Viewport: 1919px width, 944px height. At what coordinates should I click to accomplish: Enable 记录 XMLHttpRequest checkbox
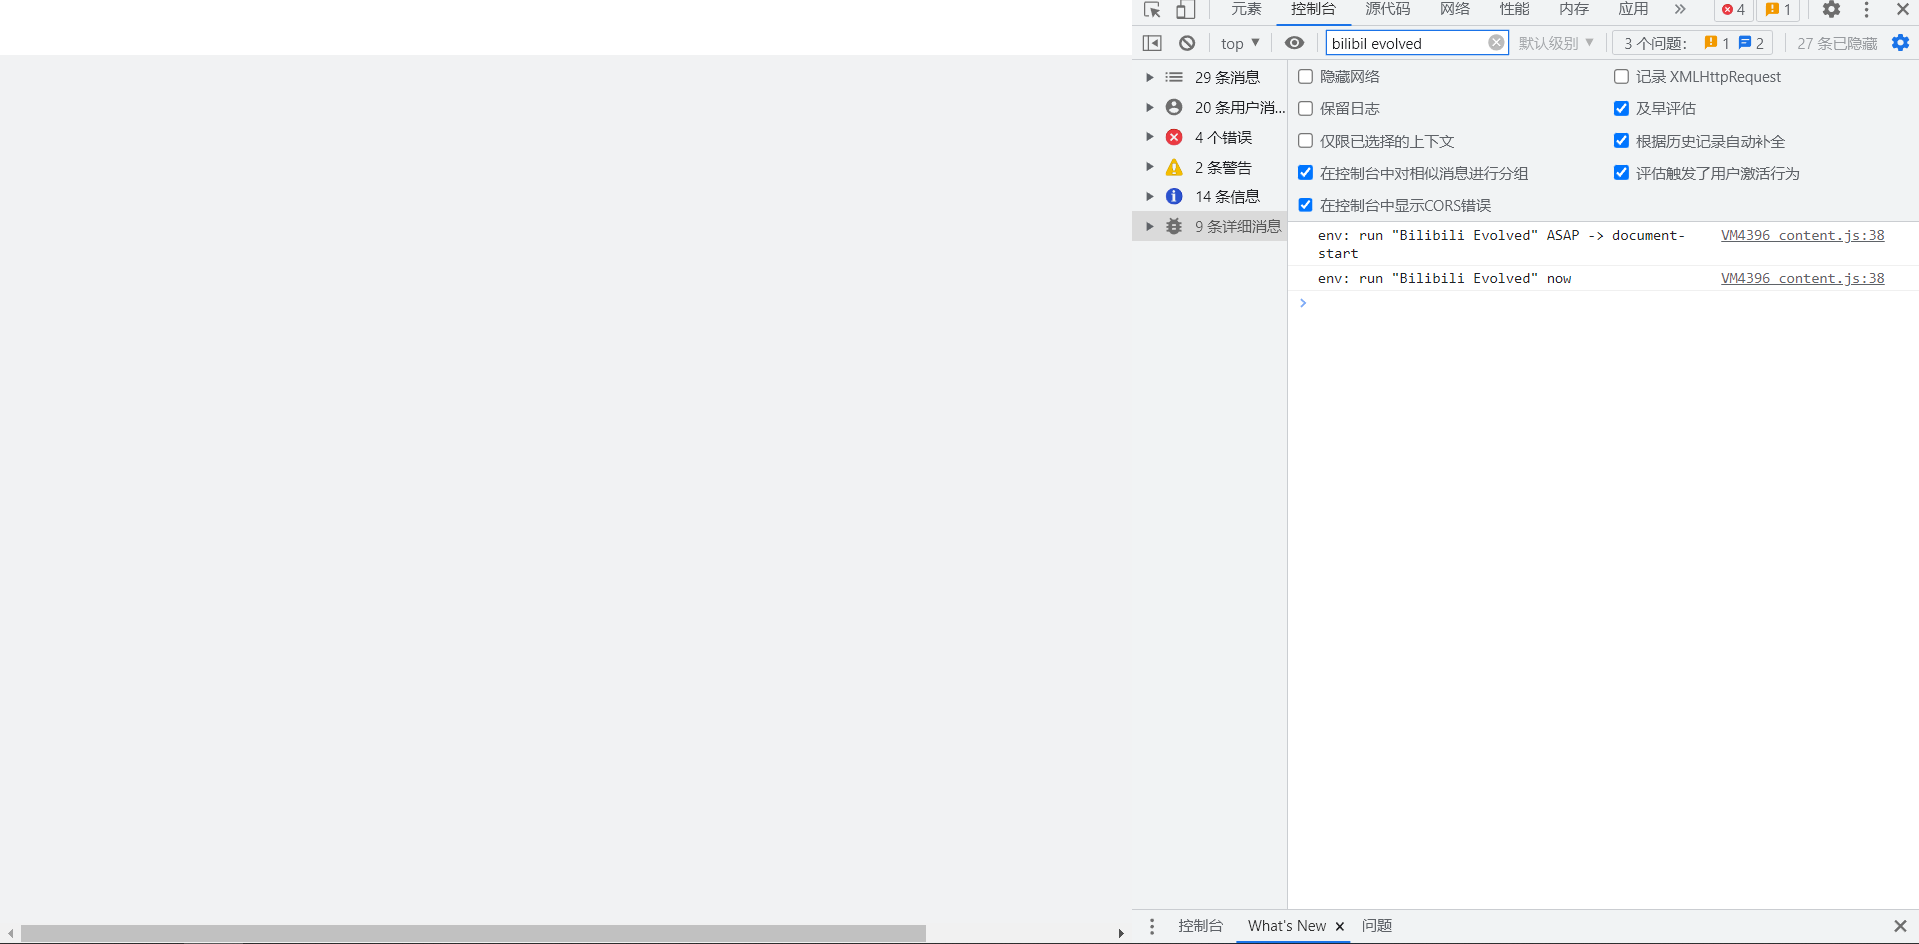[x=1621, y=76]
